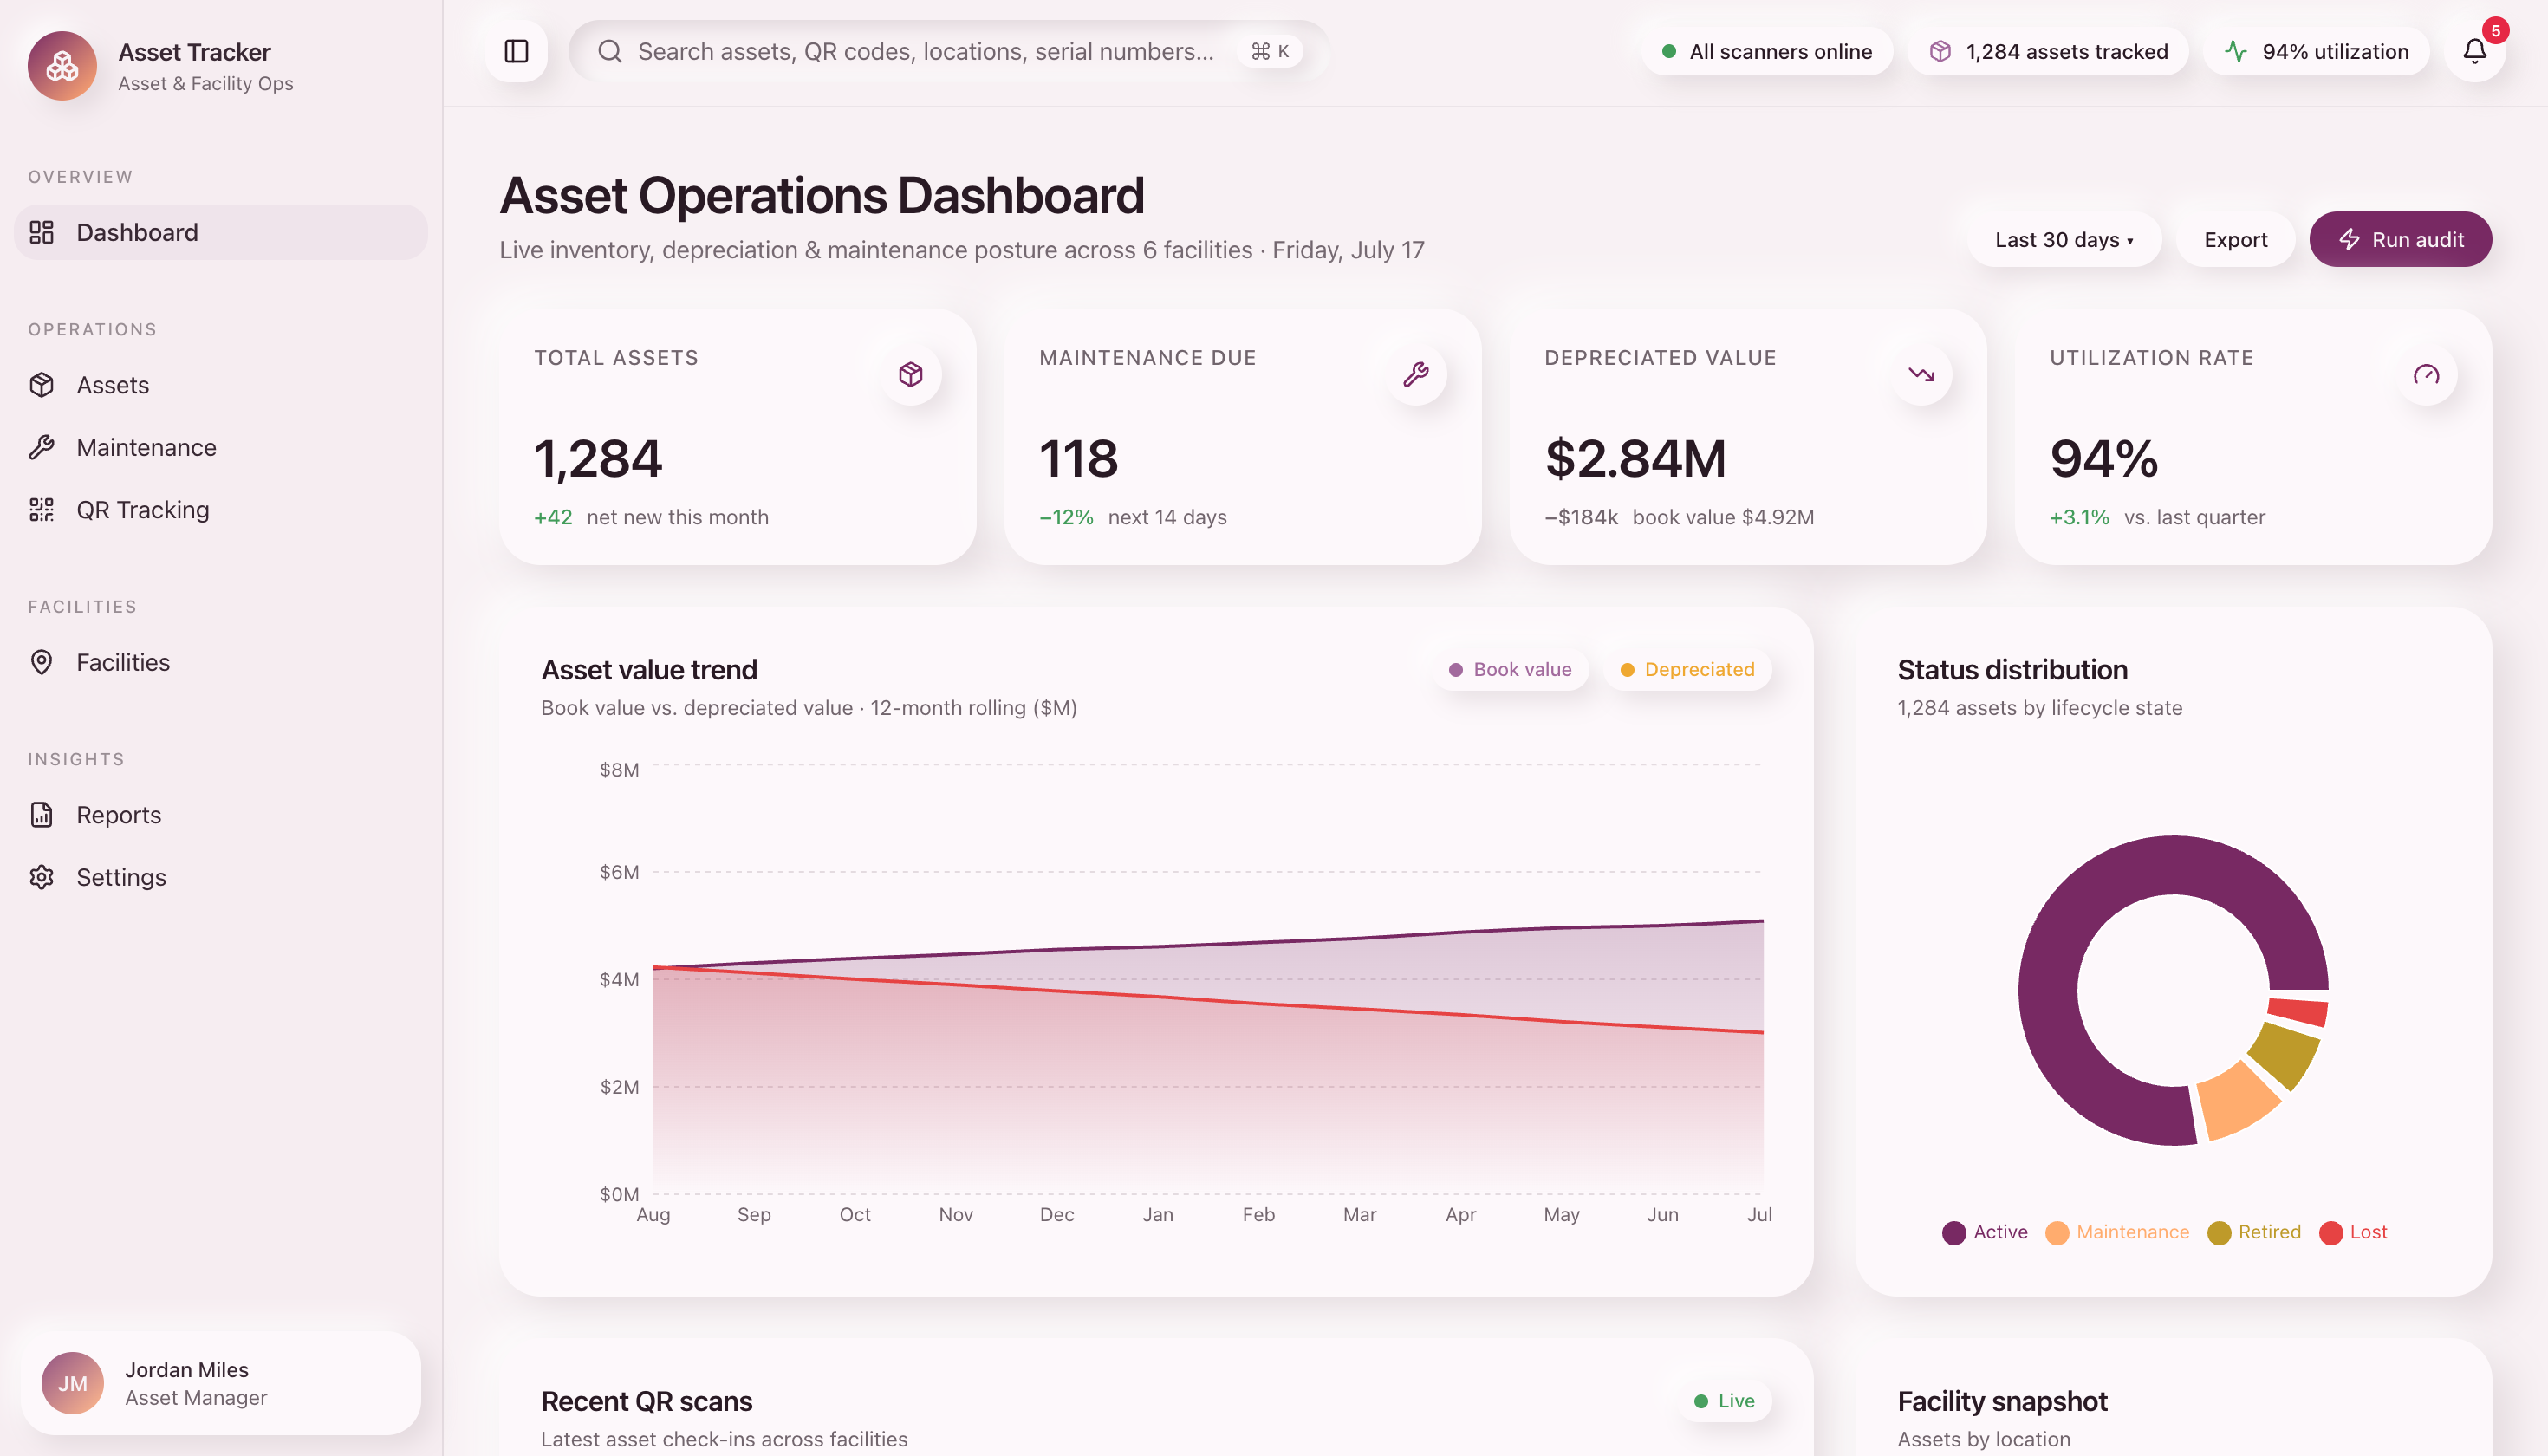Open QR Tracking page
This screenshot has height=1456, width=2548.
pyautogui.click(x=221, y=510)
